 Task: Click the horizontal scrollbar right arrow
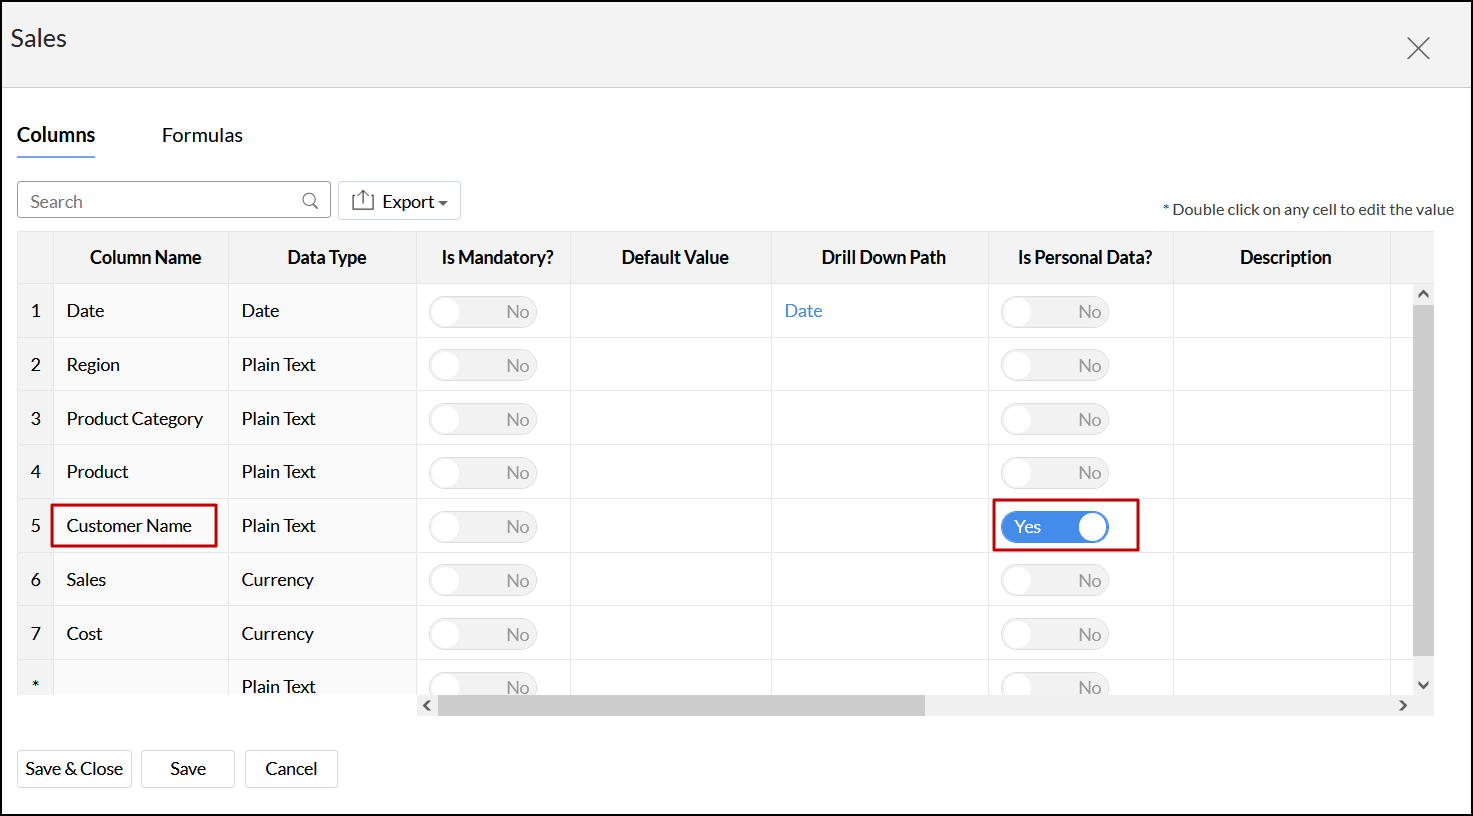pos(1403,706)
